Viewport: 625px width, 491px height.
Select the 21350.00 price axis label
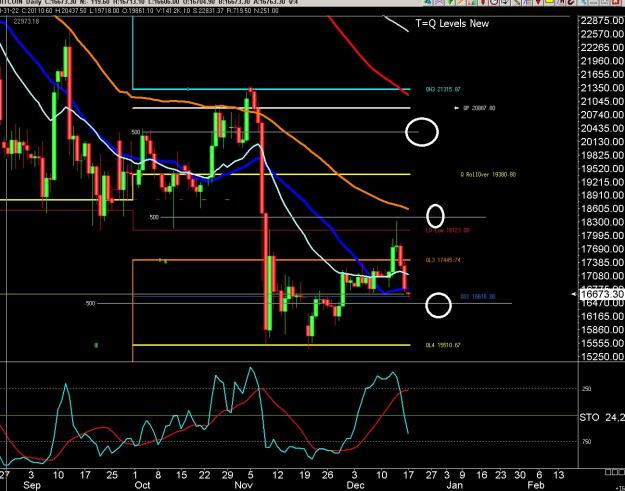tap(603, 88)
